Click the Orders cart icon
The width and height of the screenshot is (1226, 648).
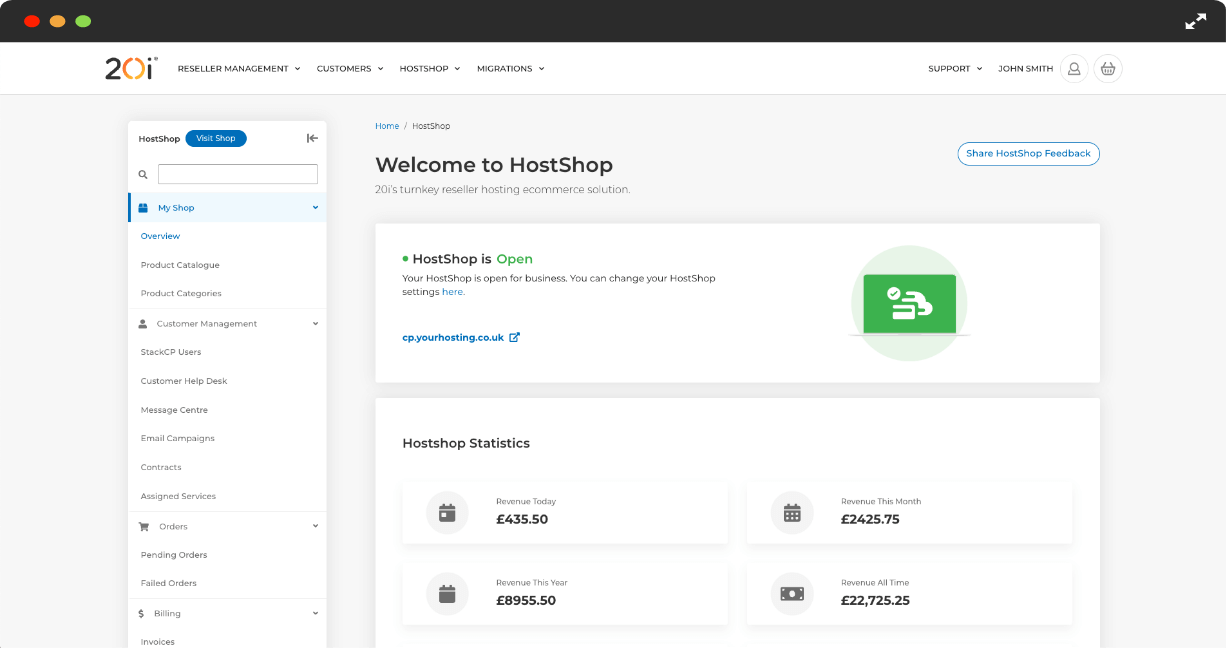[x=143, y=526]
